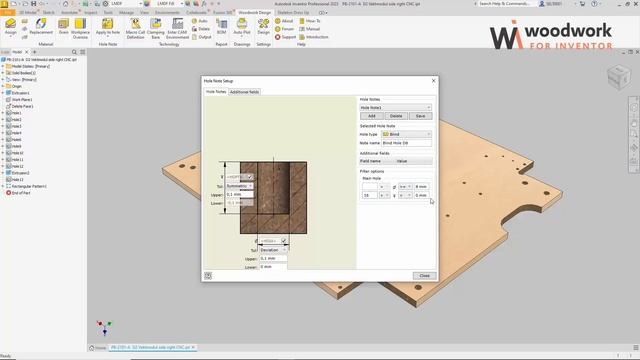
Task: Open the Output technology command
Action: pos(201,37)
